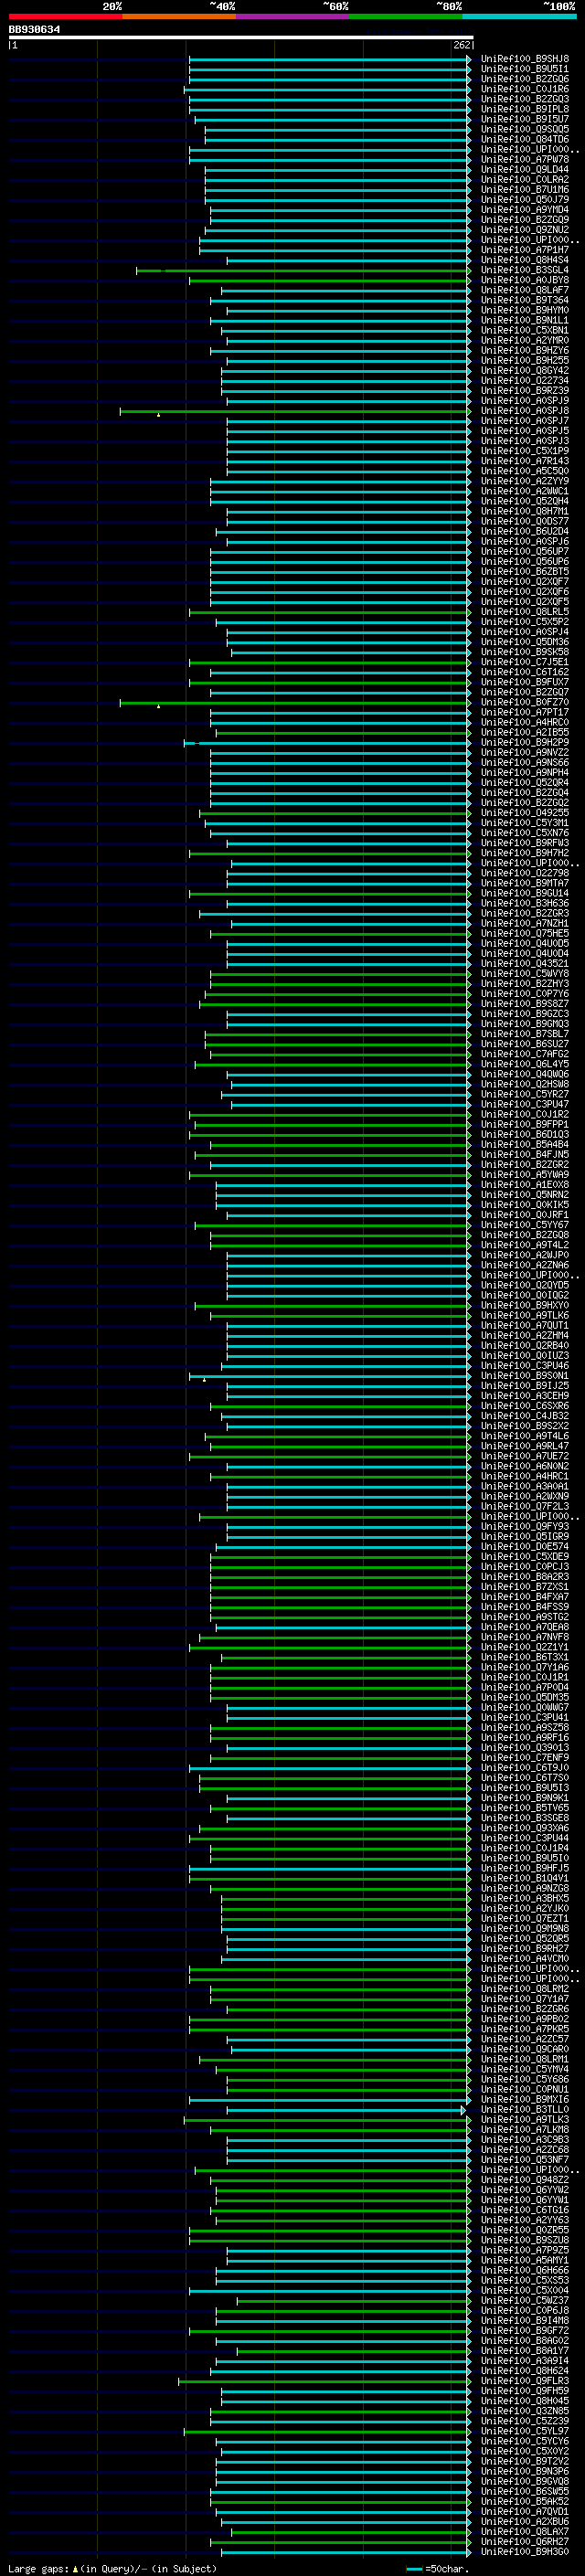The image size is (585, 2576).
Task: Click the label UniRef100_A7P1H7
Action: point(525,250)
